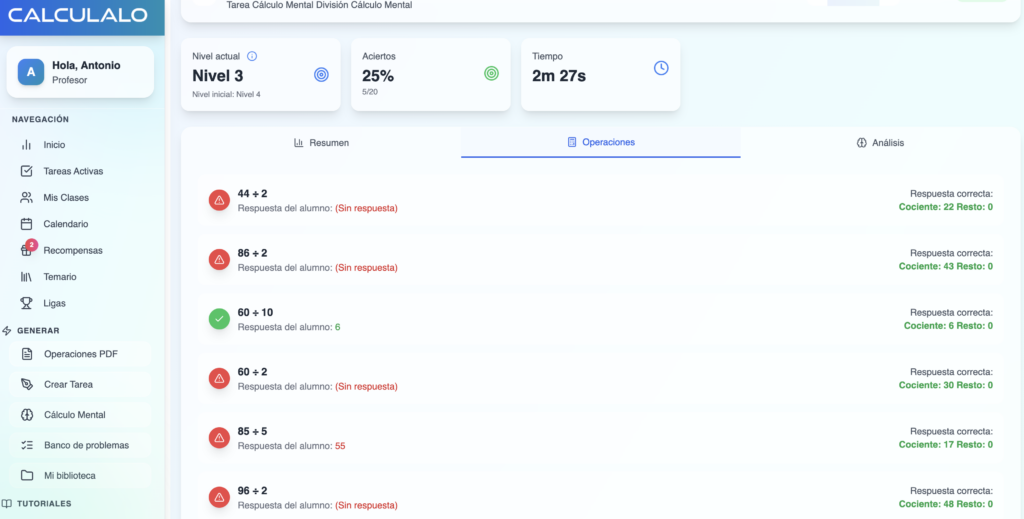The height and width of the screenshot is (519, 1024).
Task: Click the 86 ÷ 2 operation text
Action: point(252,253)
